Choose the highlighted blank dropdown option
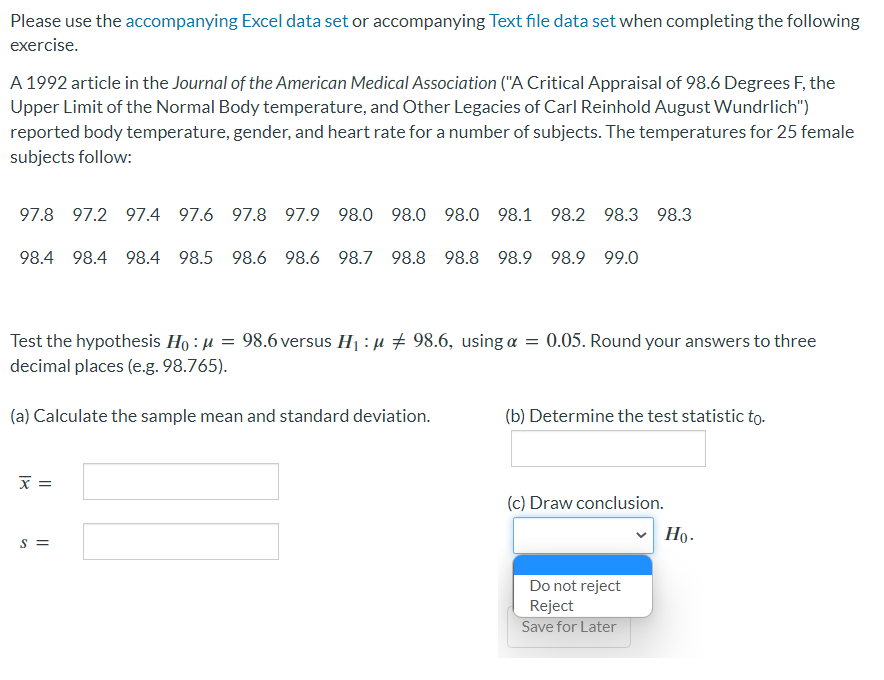This screenshot has height=680, width=884. pyautogui.click(x=582, y=565)
